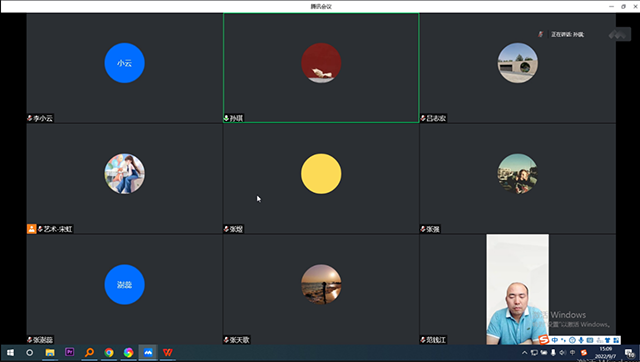Screen dimensions: 640x362
Task: Click the microphone icon in the system tray
Action: [553, 353]
